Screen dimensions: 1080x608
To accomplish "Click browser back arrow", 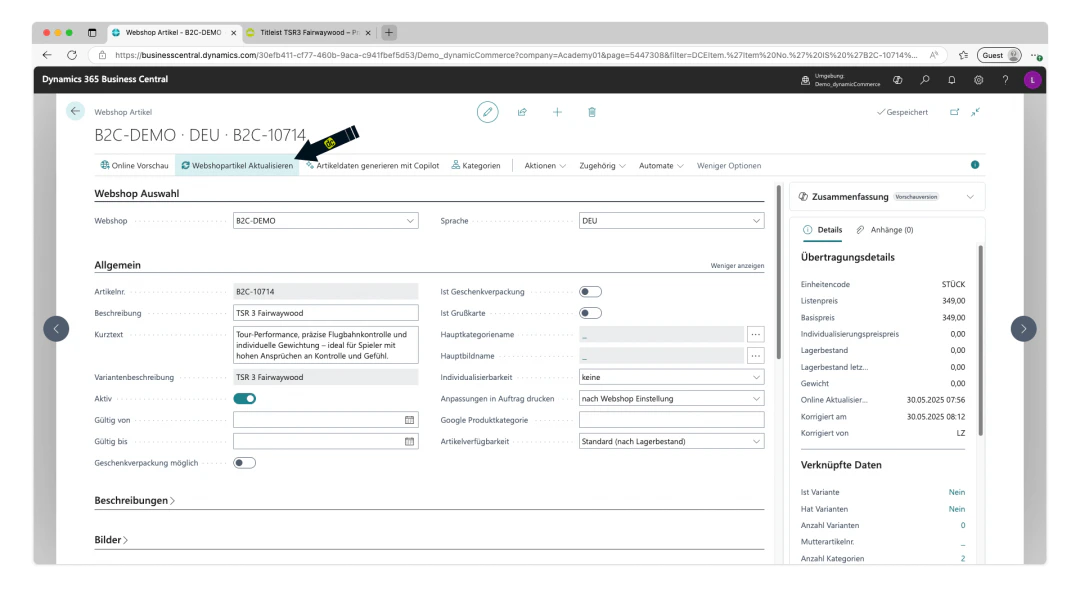I will tap(47, 55).
